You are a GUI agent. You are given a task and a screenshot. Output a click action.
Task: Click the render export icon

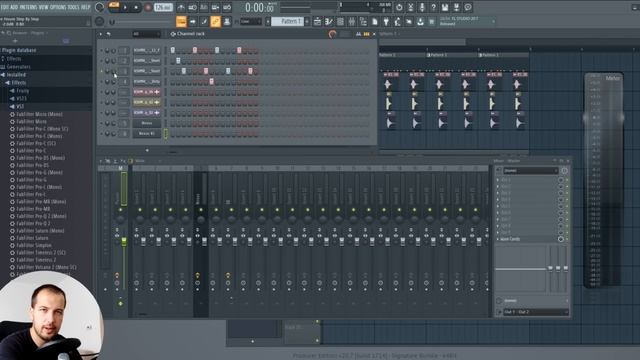pos(456,7)
